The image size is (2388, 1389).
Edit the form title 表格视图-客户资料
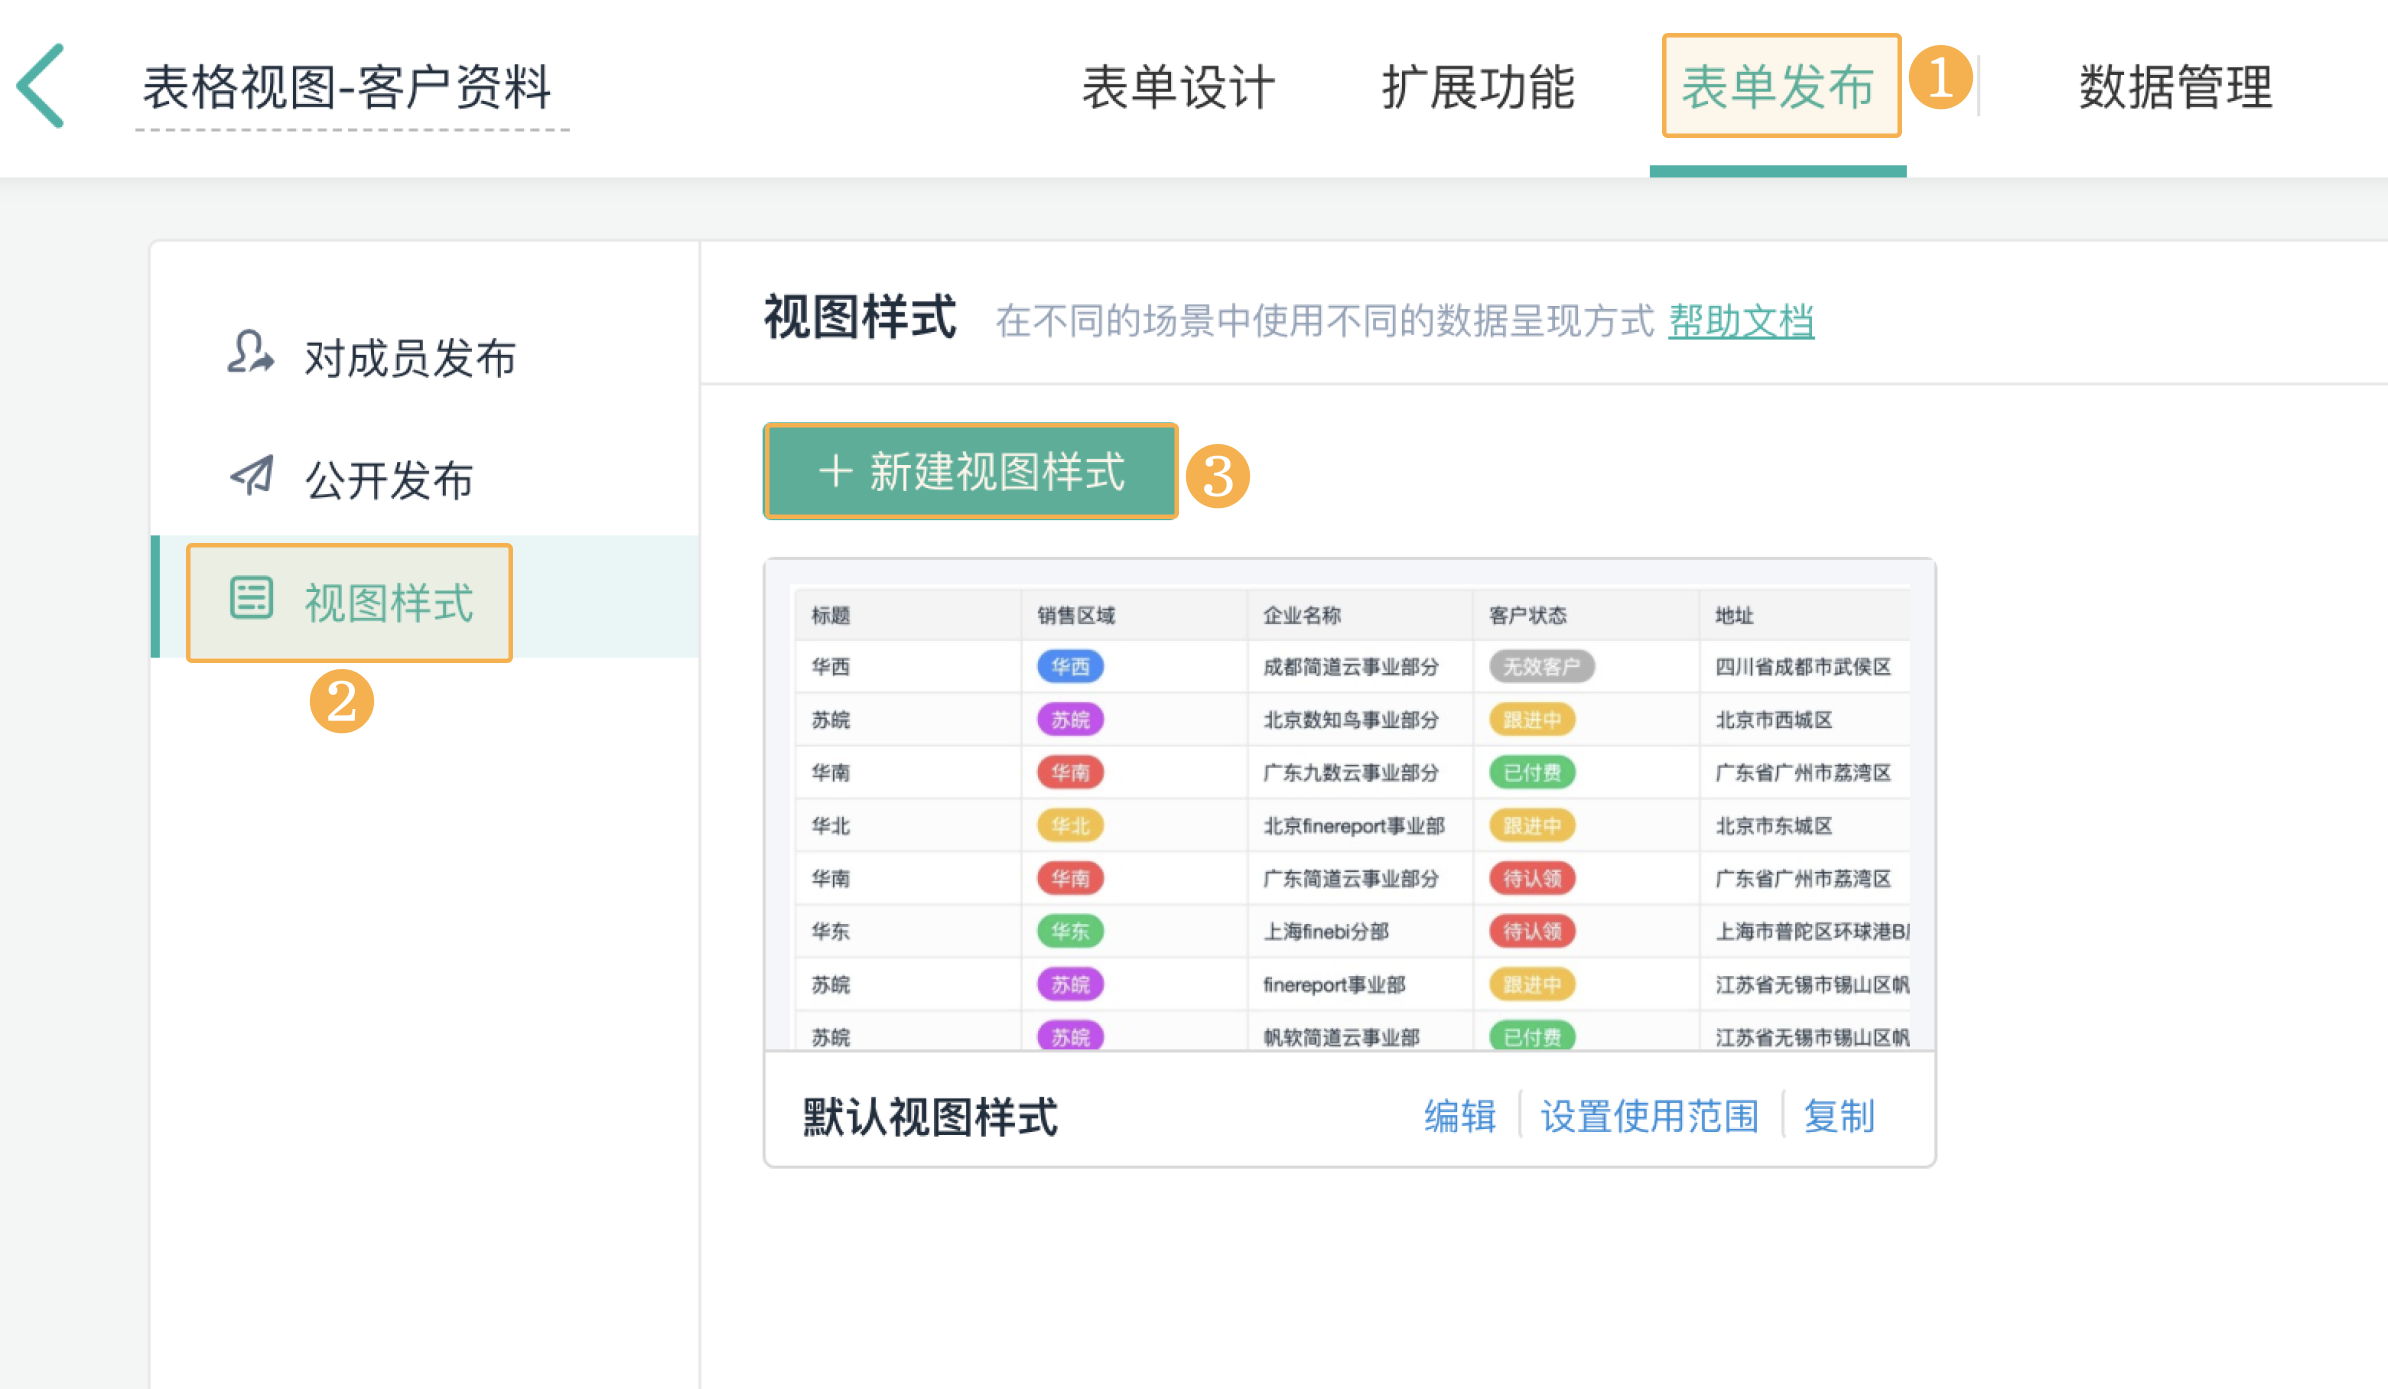click(x=347, y=87)
